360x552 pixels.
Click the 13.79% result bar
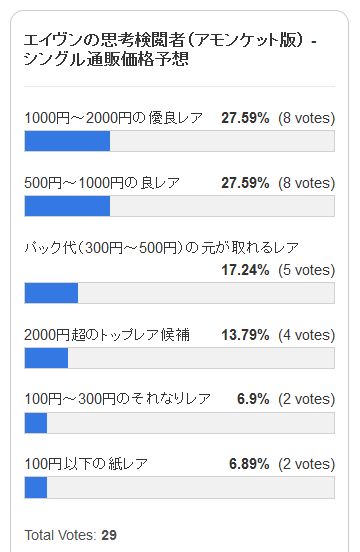(x=179, y=358)
